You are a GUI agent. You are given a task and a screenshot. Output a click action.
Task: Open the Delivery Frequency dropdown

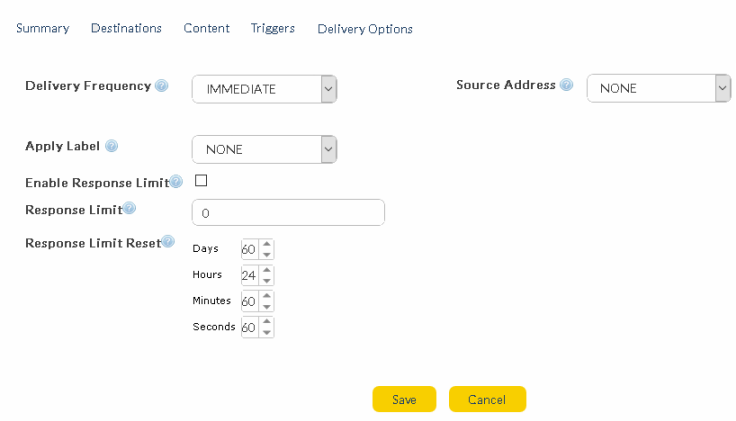click(264, 89)
